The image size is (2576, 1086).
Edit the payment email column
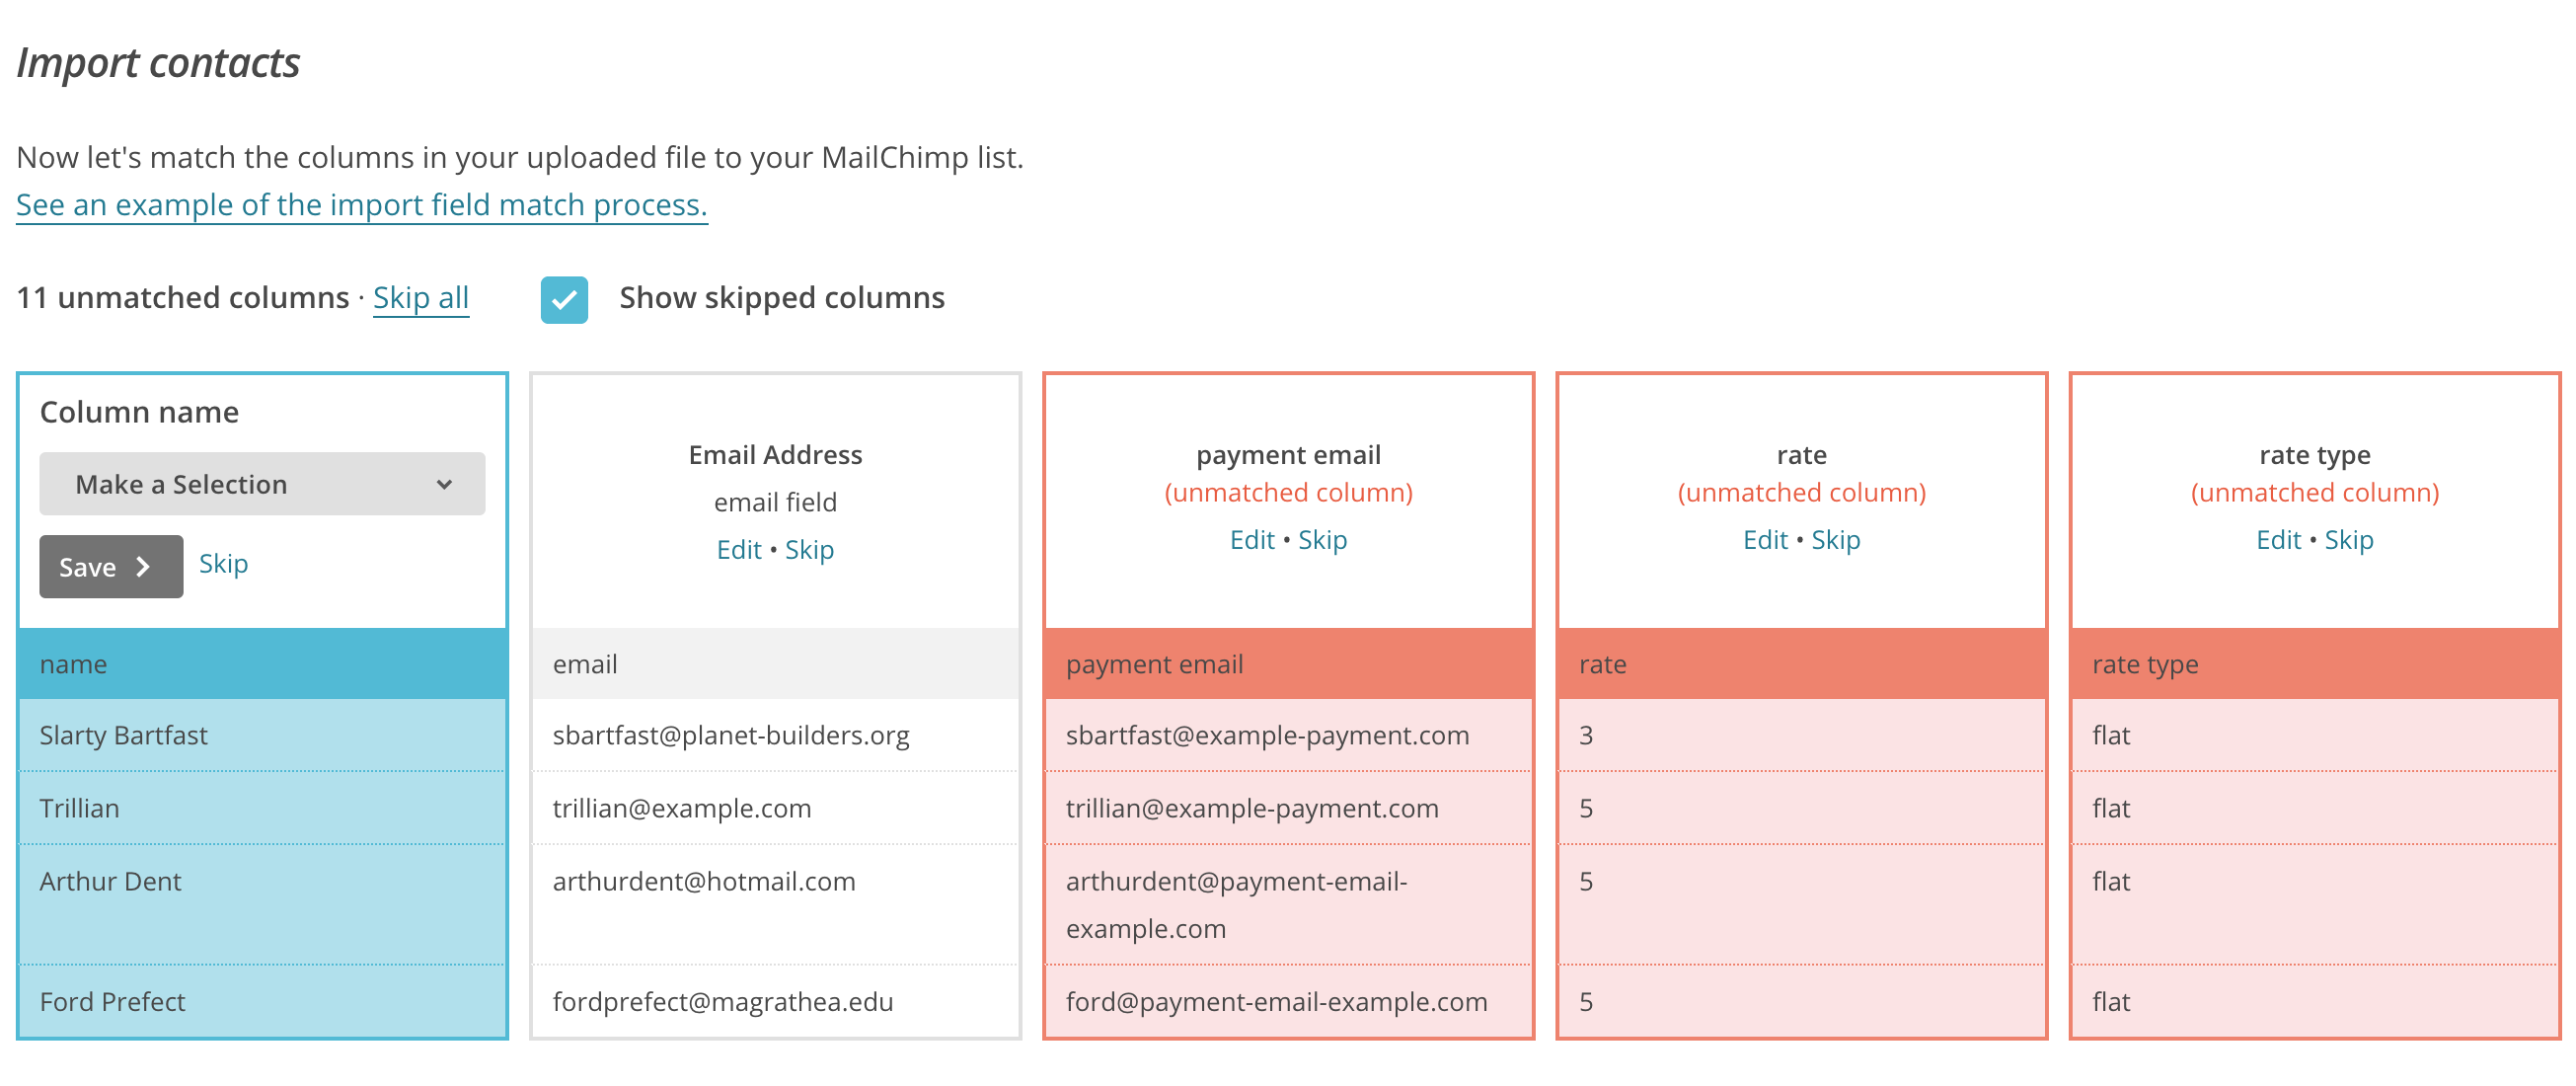tap(1252, 540)
